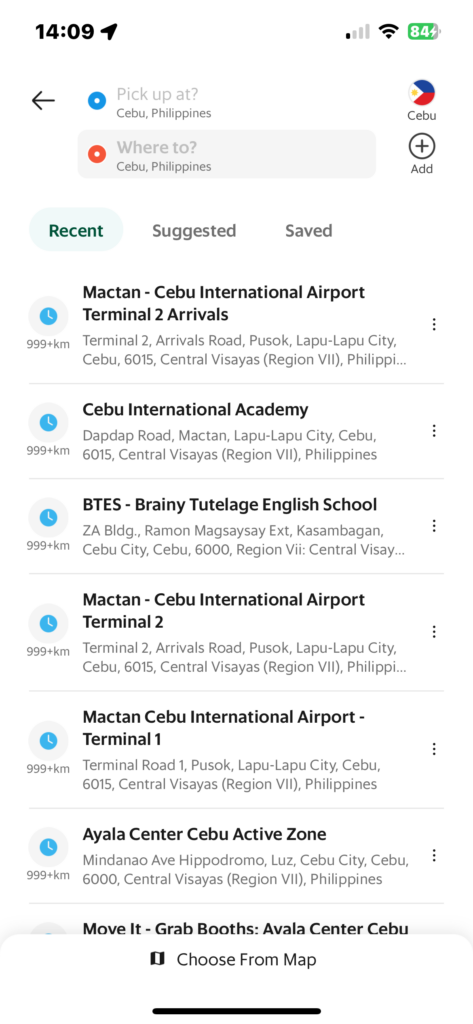Select the Recent tab
The height and width of the screenshot is (1024, 473).
point(76,230)
